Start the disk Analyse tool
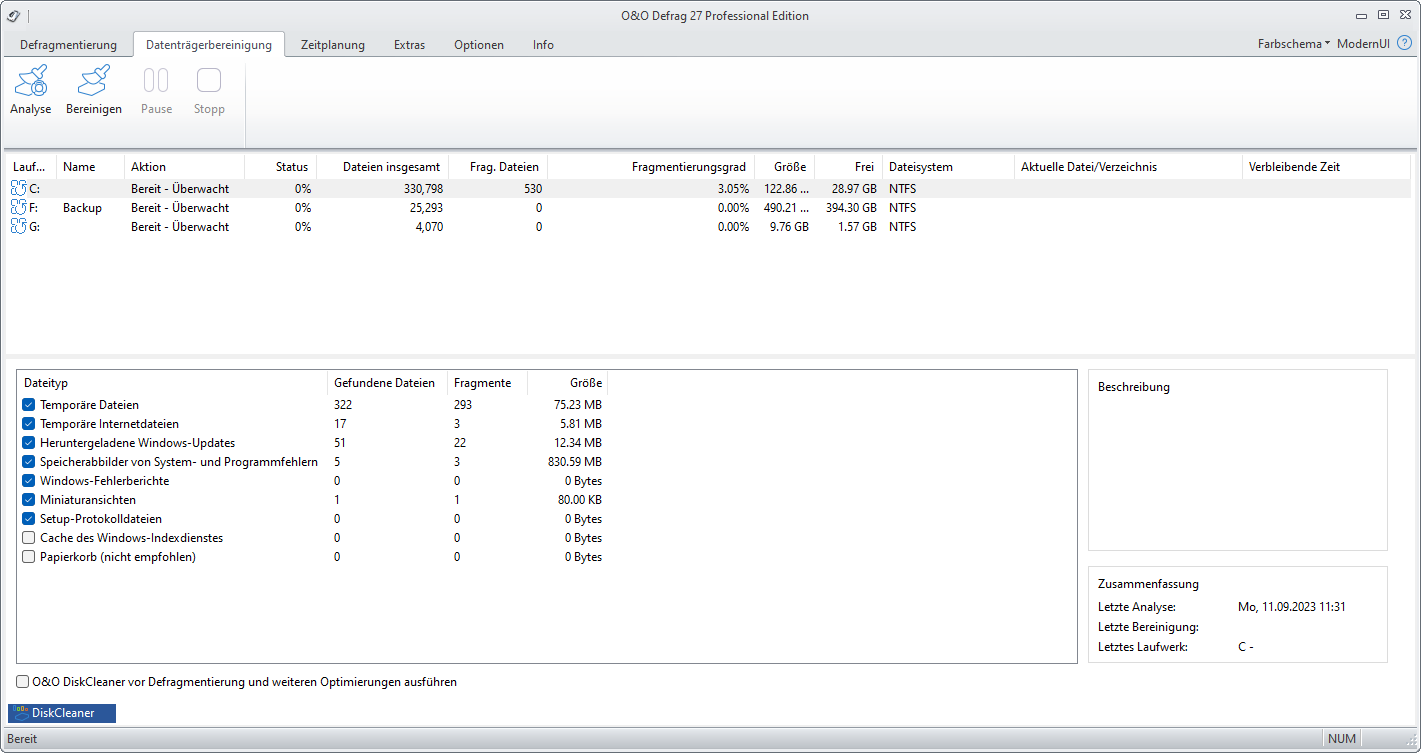The image size is (1421, 753). point(31,89)
